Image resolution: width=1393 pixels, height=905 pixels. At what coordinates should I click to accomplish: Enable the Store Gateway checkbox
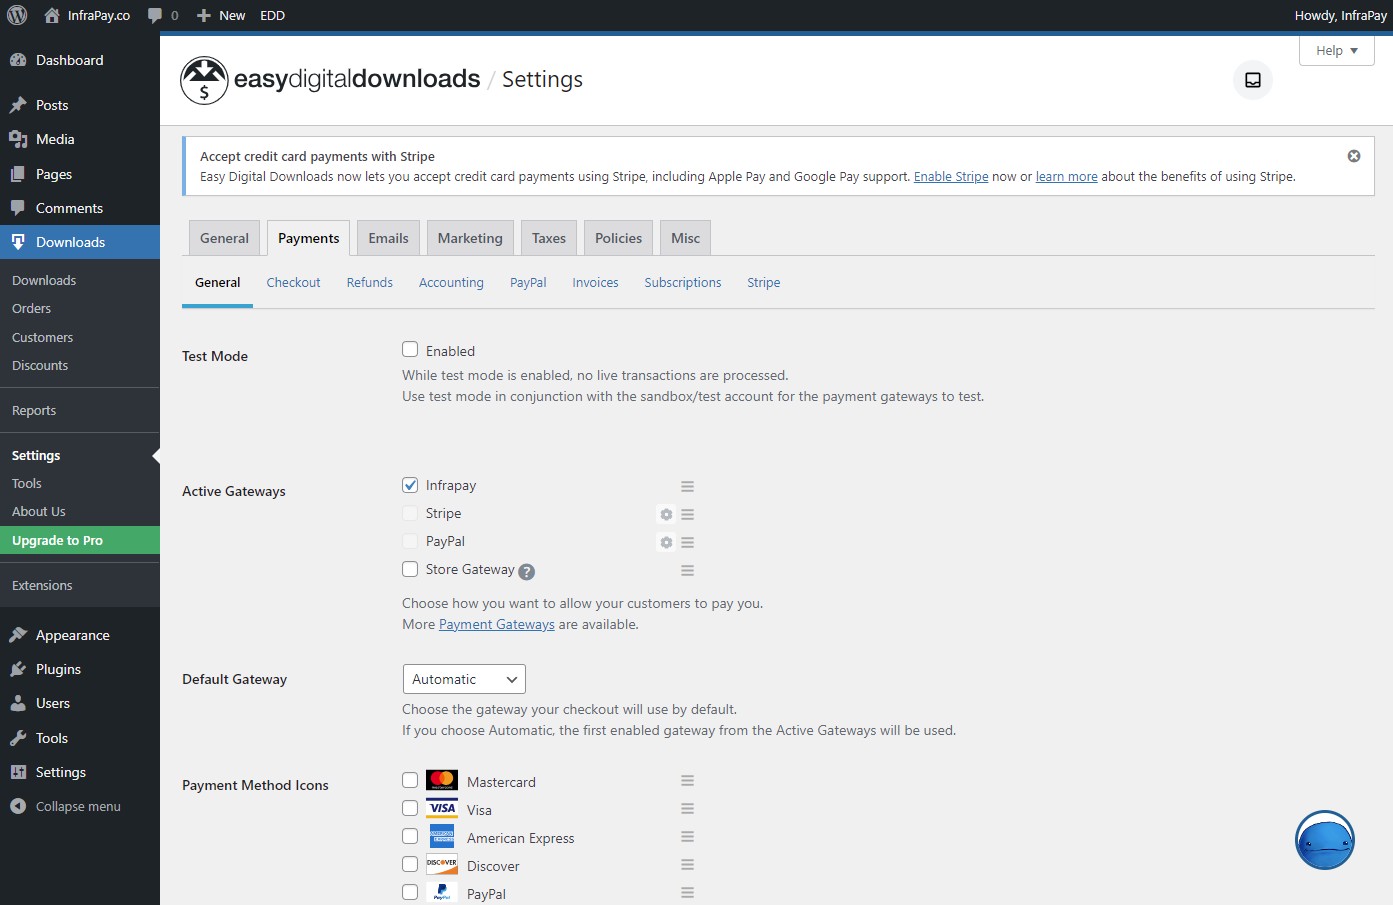click(410, 569)
